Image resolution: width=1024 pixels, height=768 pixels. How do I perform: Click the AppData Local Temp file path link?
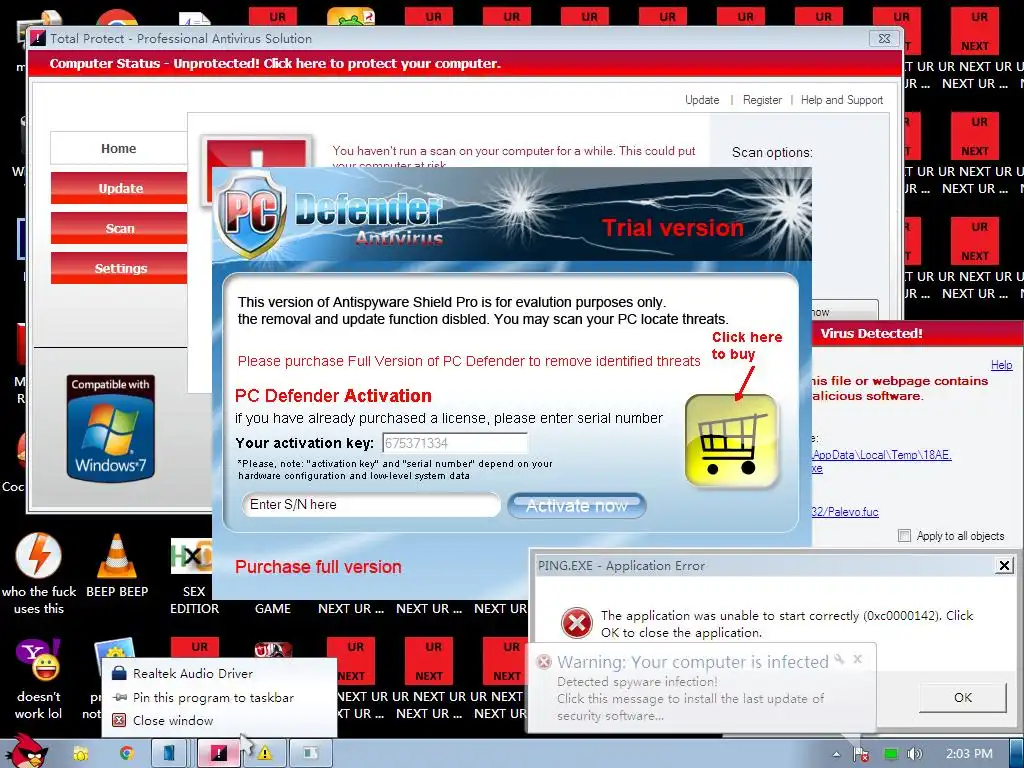(881, 455)
